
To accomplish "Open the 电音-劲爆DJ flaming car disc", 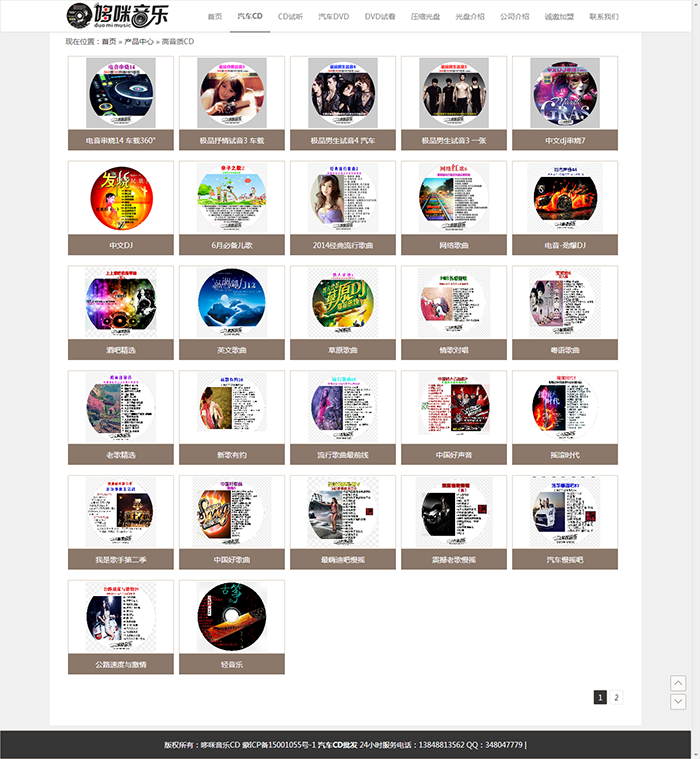I will click(565, 198).
